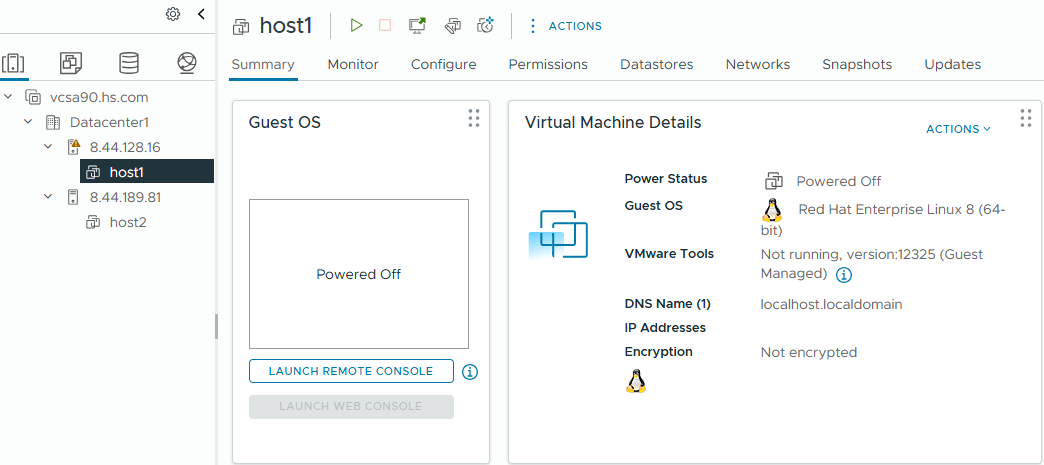Collapse the 8.44.189.81 host node

48,197
